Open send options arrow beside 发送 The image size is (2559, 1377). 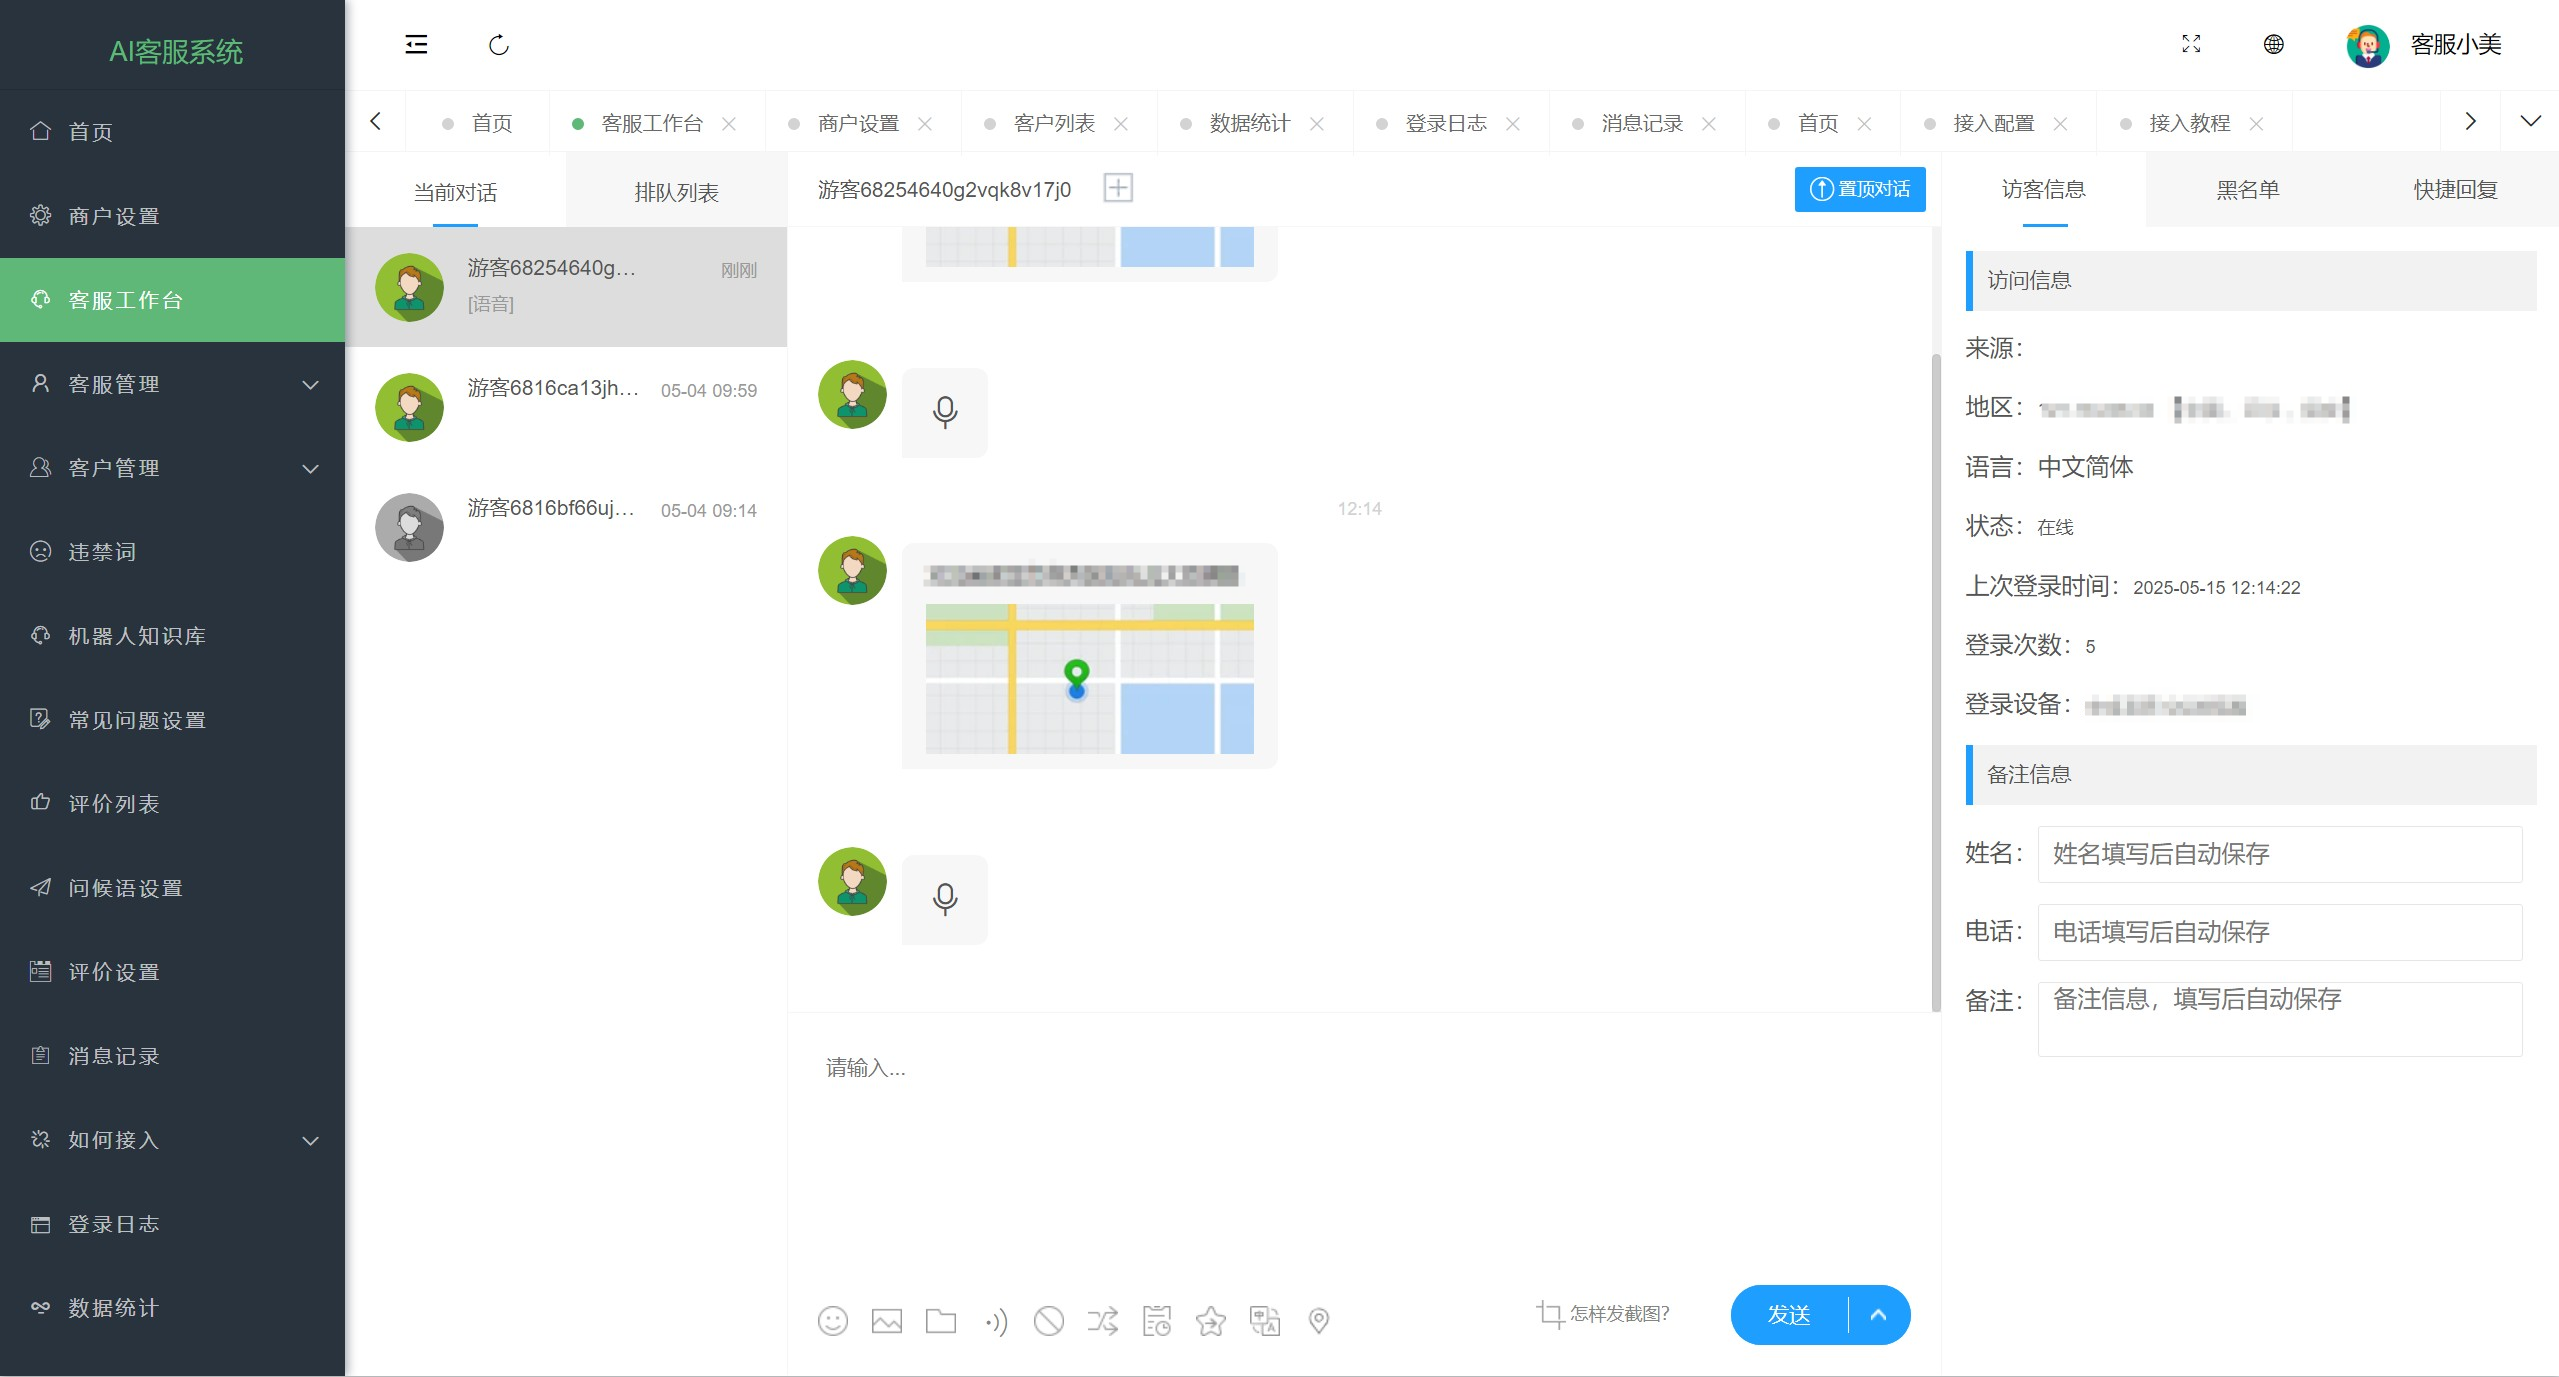coord(1878,1315)
